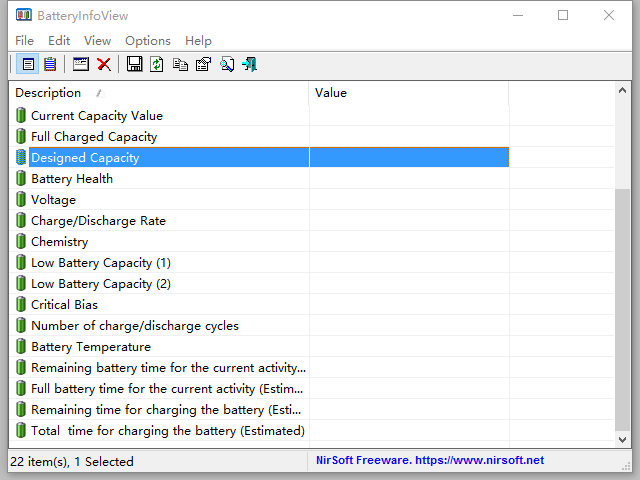
Task: Open the View menu
Action: point(97,41)
